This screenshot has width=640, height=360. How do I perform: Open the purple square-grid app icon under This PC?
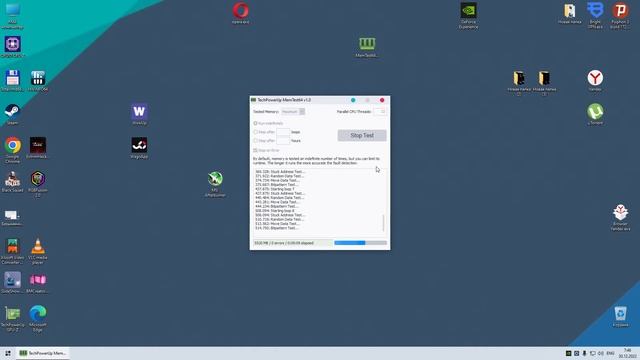click(x=13, y=47)
